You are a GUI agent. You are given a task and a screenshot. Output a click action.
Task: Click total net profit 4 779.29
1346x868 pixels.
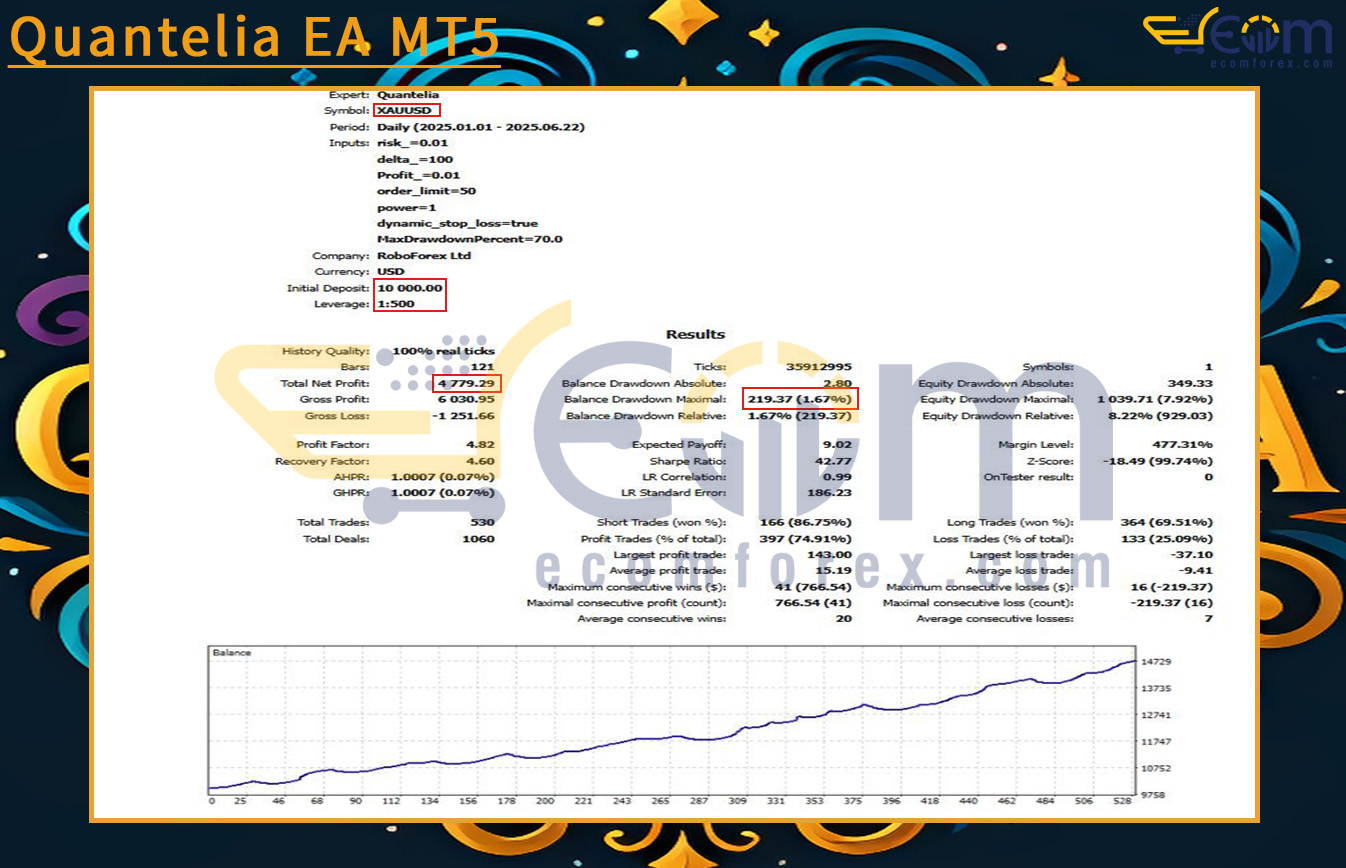466,383
